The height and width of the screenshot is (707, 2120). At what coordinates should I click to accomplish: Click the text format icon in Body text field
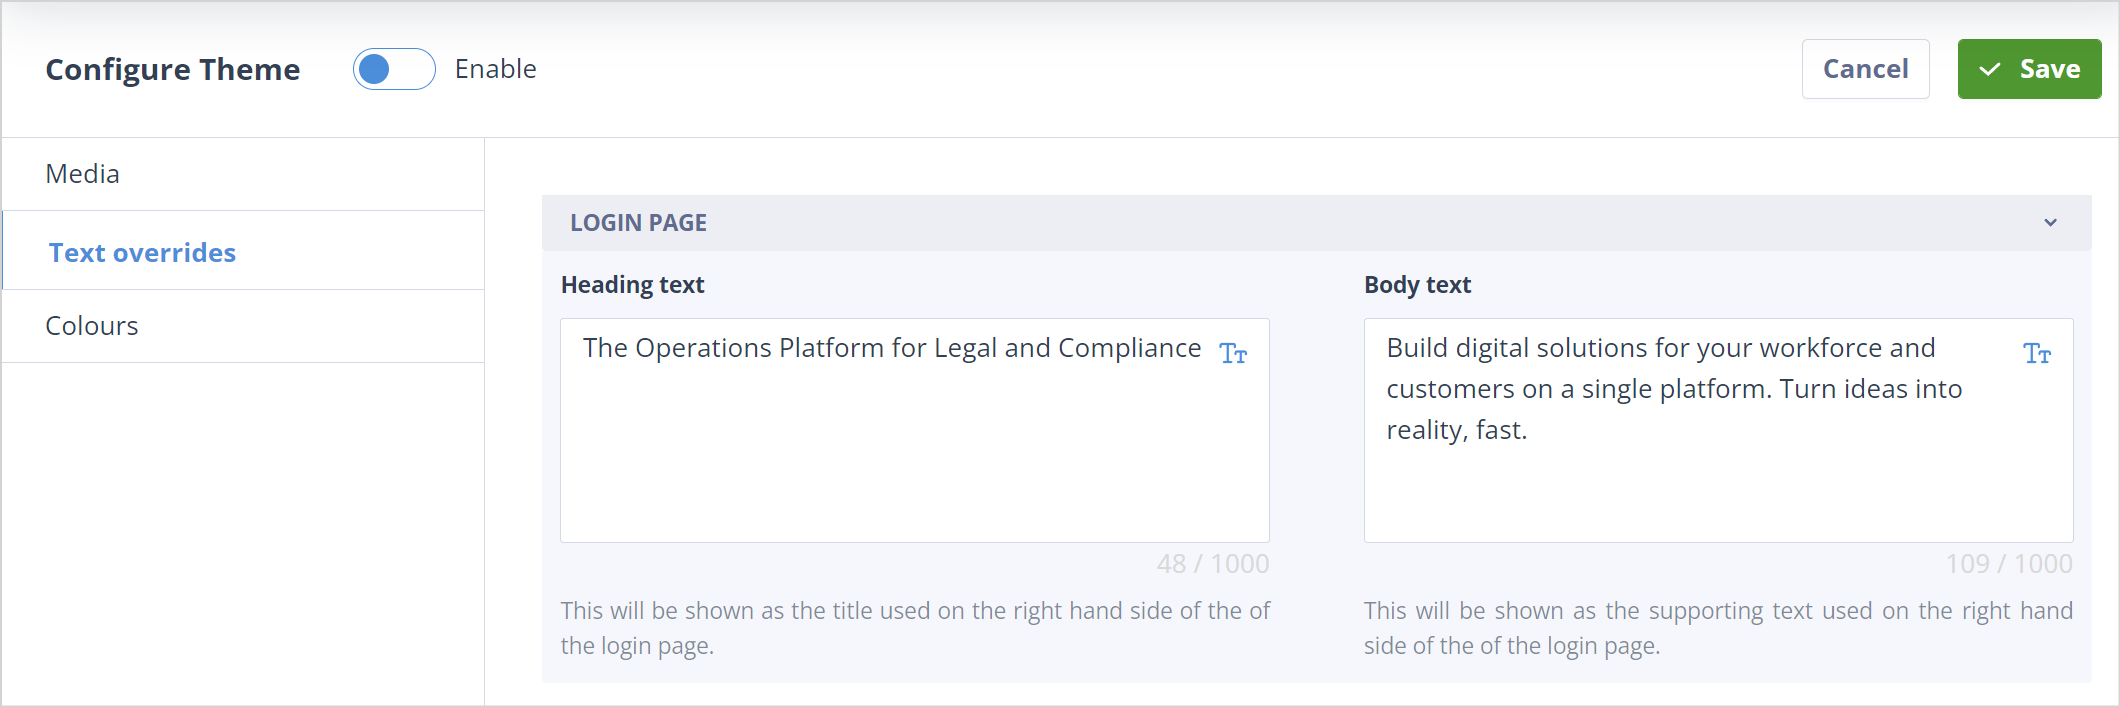tap(2037, 353)
